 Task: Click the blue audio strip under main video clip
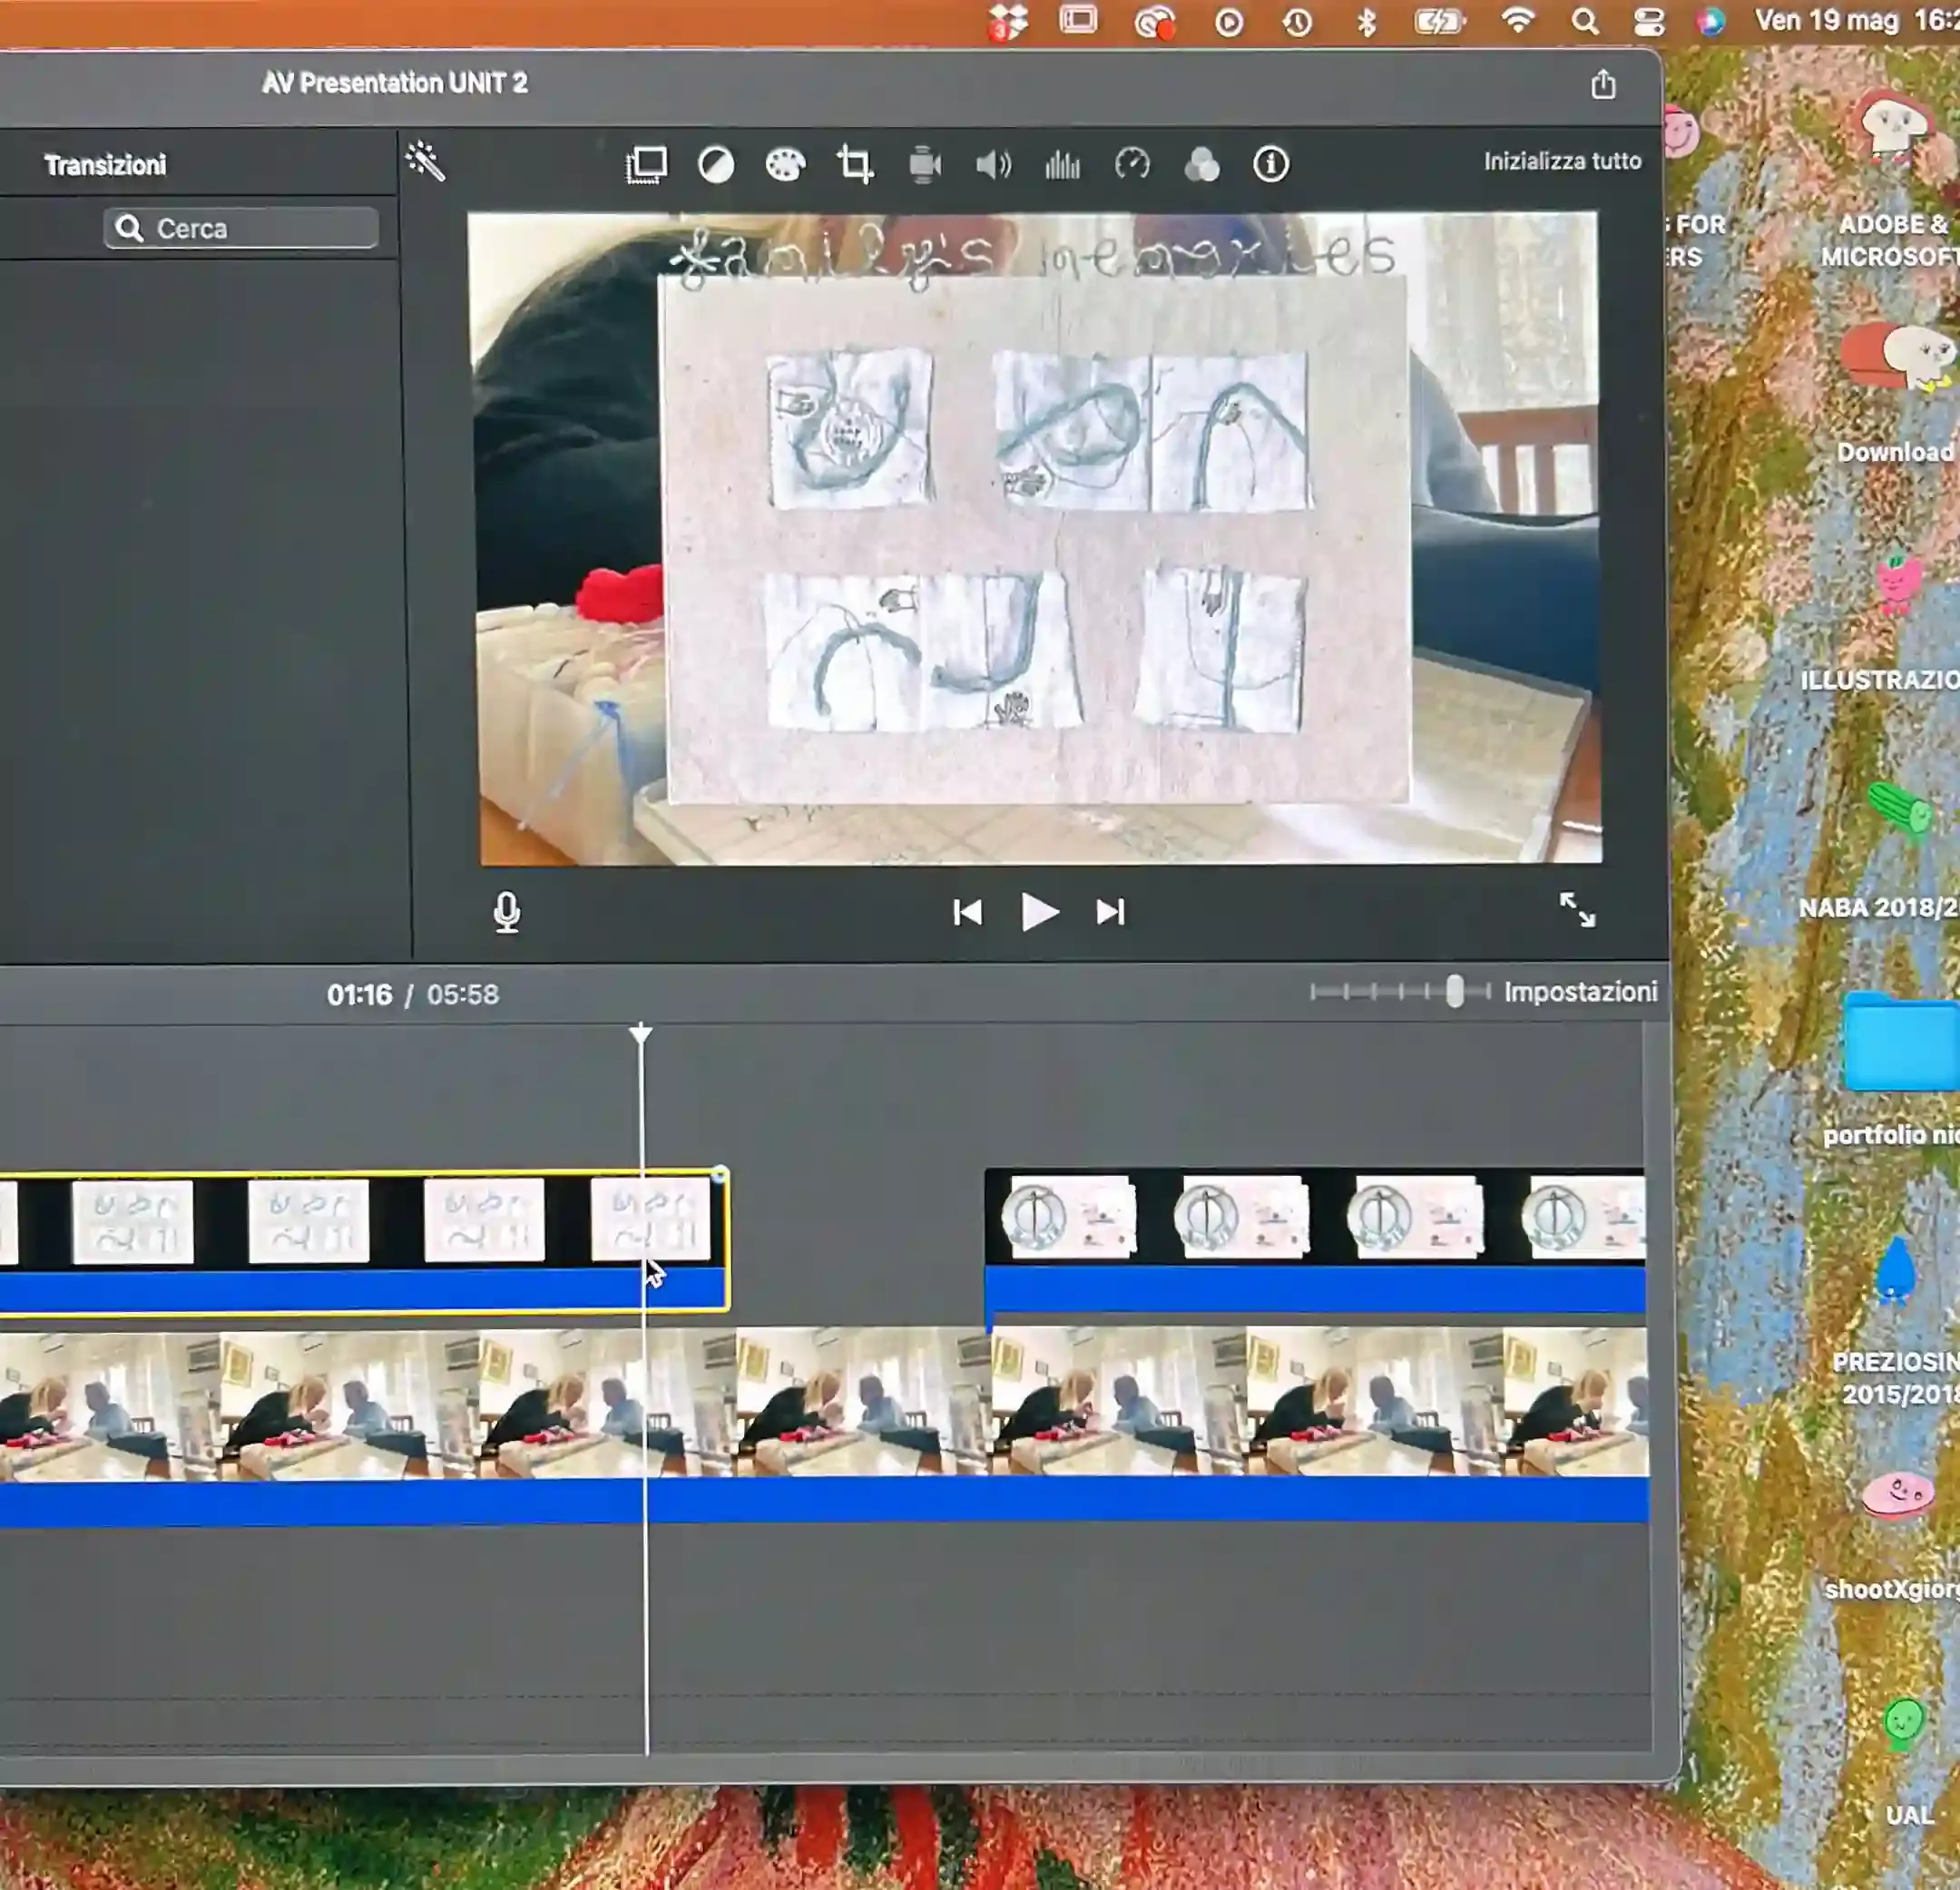coord(824,1501)
